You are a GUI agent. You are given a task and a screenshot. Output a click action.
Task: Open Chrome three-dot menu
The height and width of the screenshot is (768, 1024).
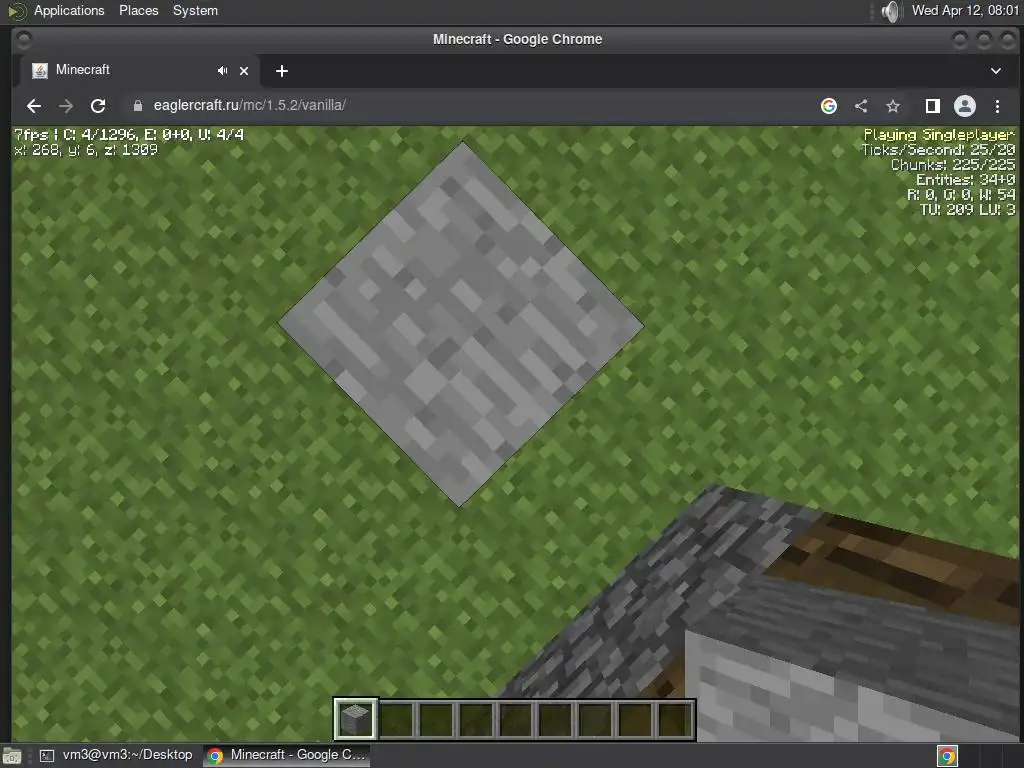point(997,106)
